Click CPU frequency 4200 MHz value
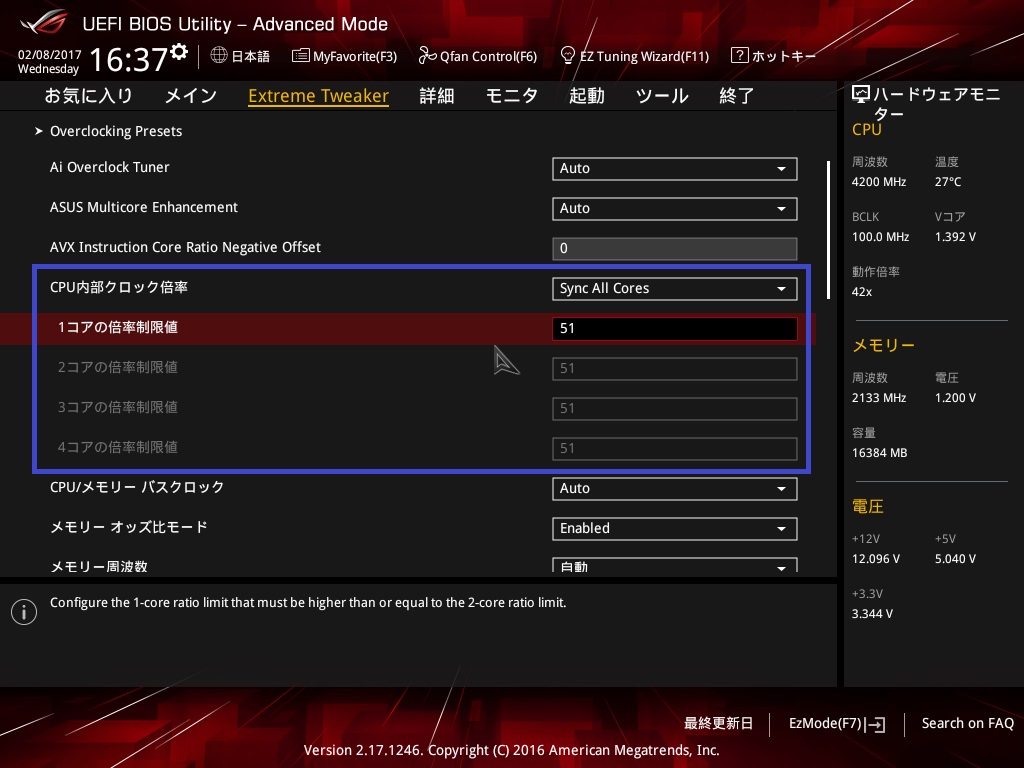1024x768 pixels. point(878,182)
